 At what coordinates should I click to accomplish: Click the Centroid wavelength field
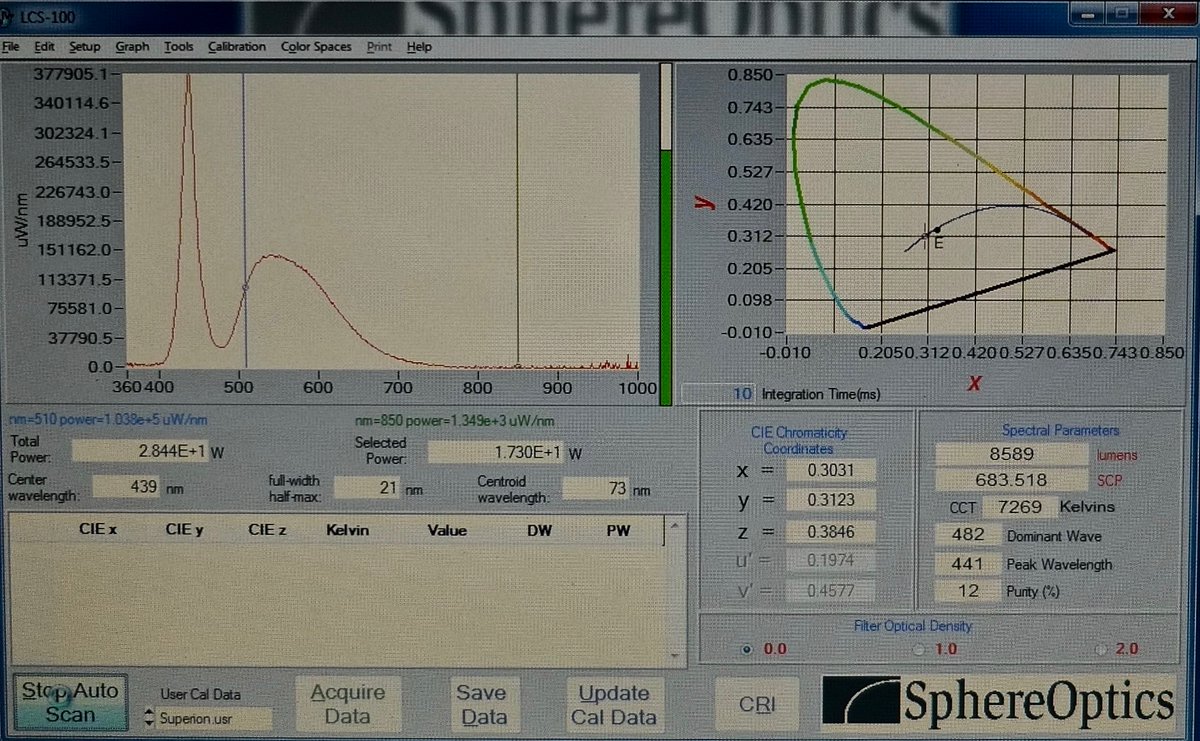tap(596, 489)
